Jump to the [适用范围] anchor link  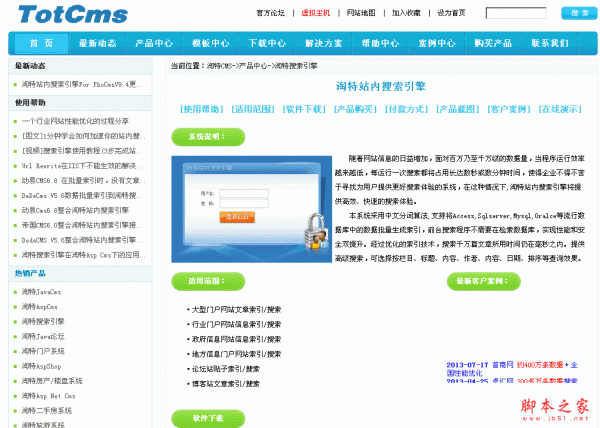pyautogui.click(x=253, y=109)
